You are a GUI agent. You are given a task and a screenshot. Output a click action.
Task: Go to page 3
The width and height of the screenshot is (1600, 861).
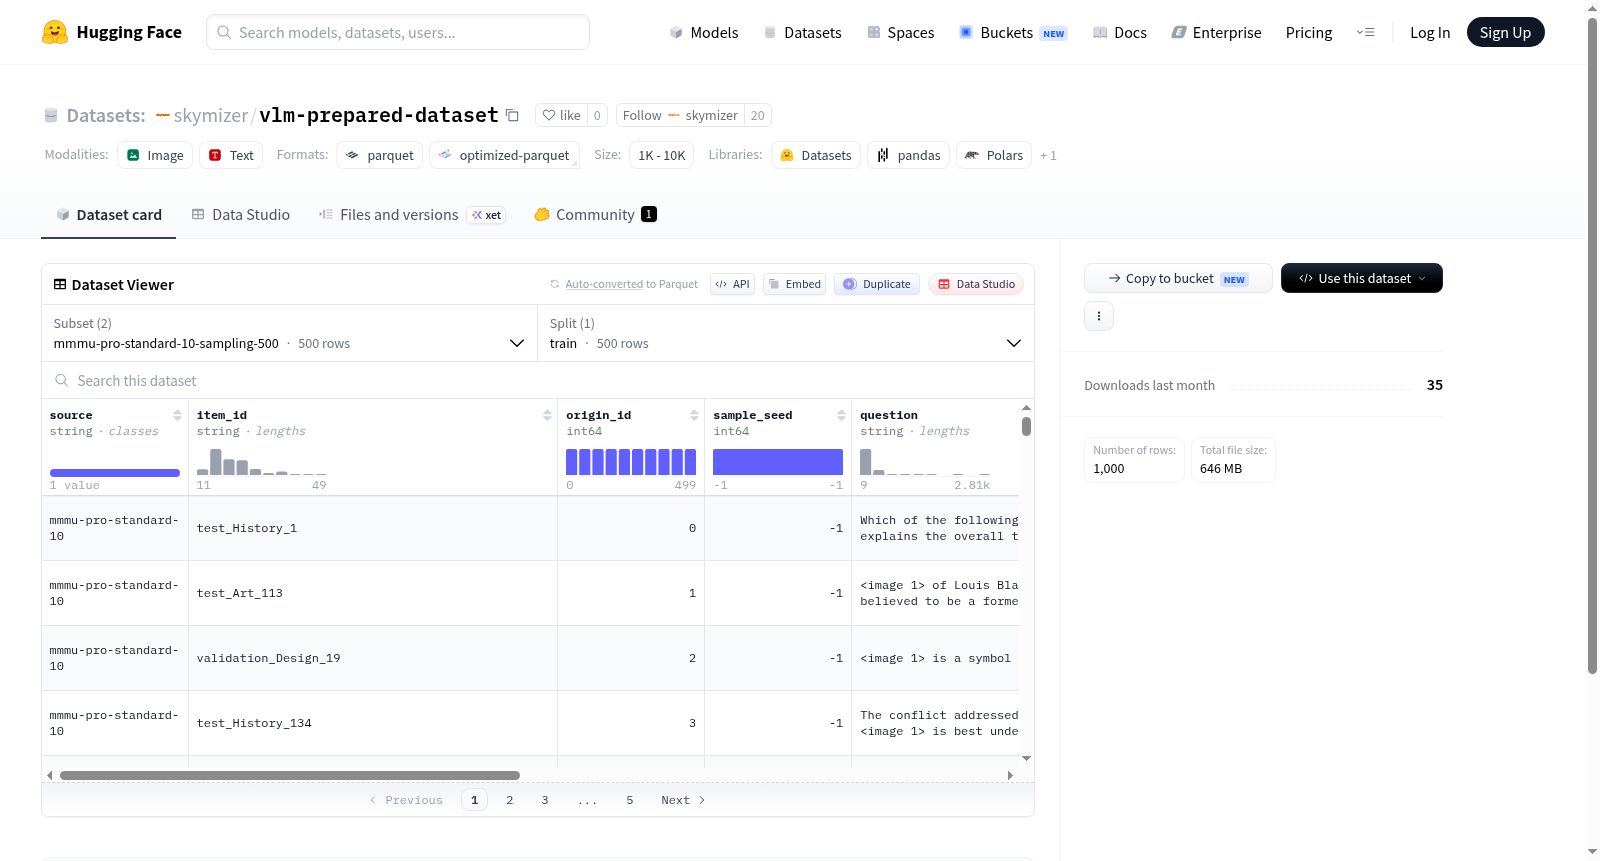(545, 800)
